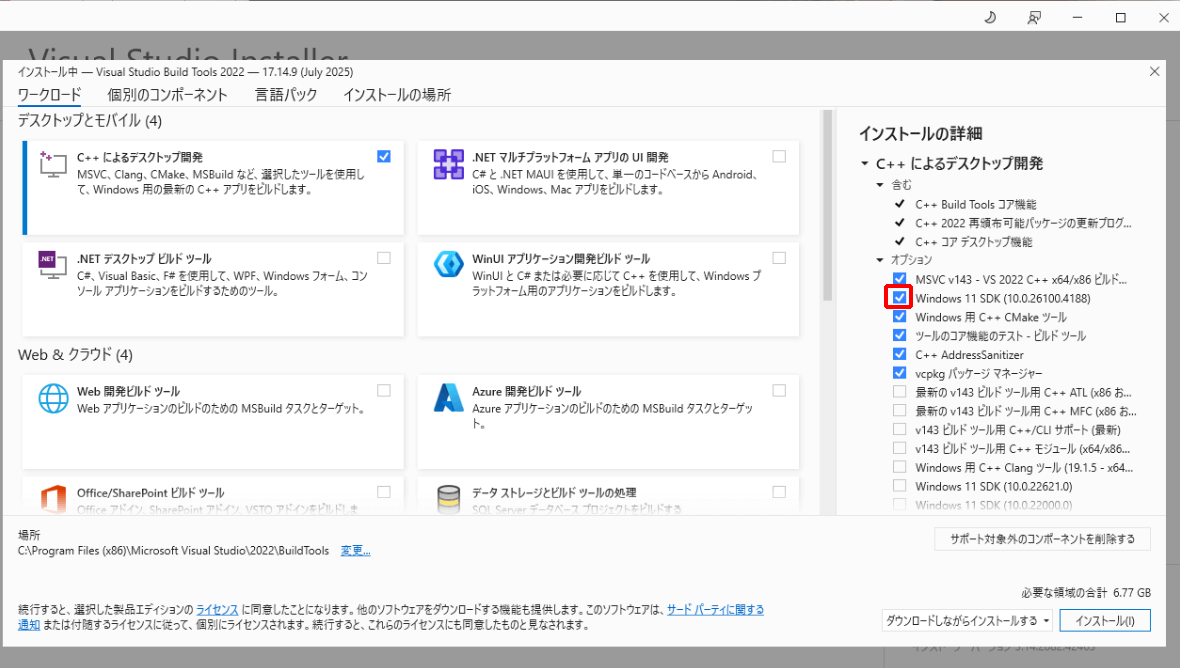Check the Office/SharePoint ビルド ツール workload
The width and height of the screenshot is (1180, 668).
384,492
